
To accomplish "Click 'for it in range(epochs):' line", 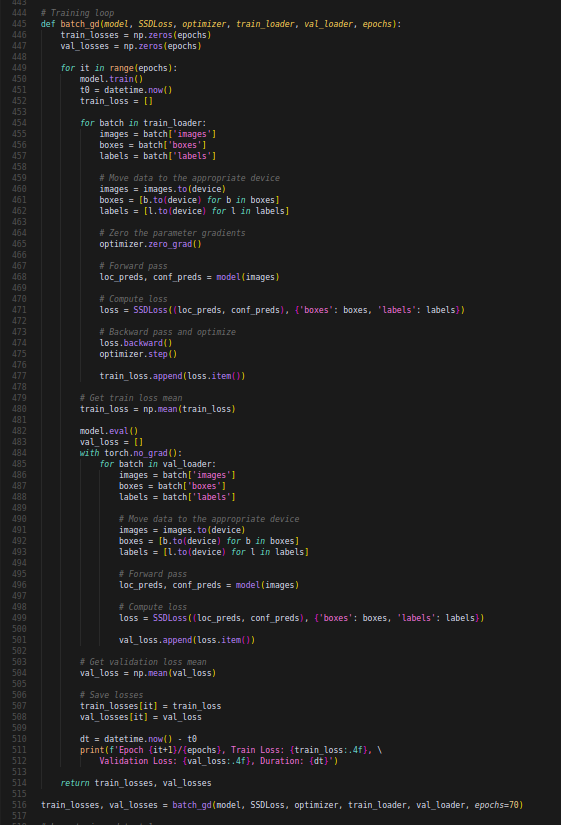I will point(119,68).
